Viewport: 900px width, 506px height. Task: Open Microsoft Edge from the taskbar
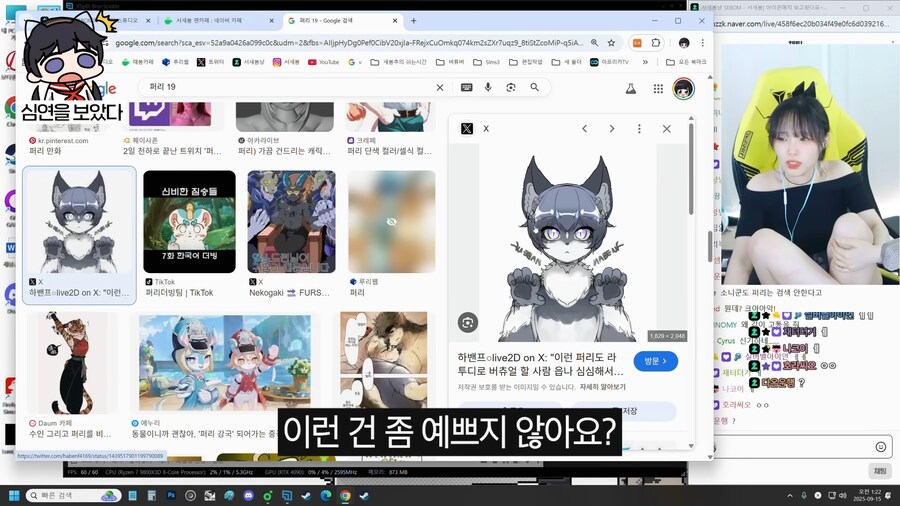(325, 496)
